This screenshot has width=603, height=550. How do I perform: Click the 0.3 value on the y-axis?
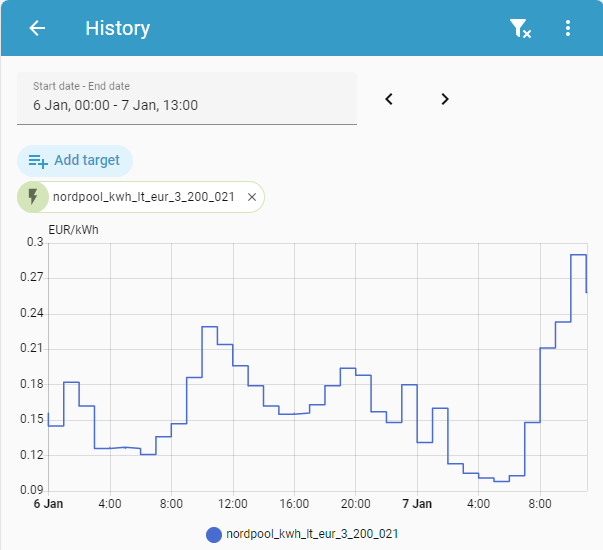[36, 242]
